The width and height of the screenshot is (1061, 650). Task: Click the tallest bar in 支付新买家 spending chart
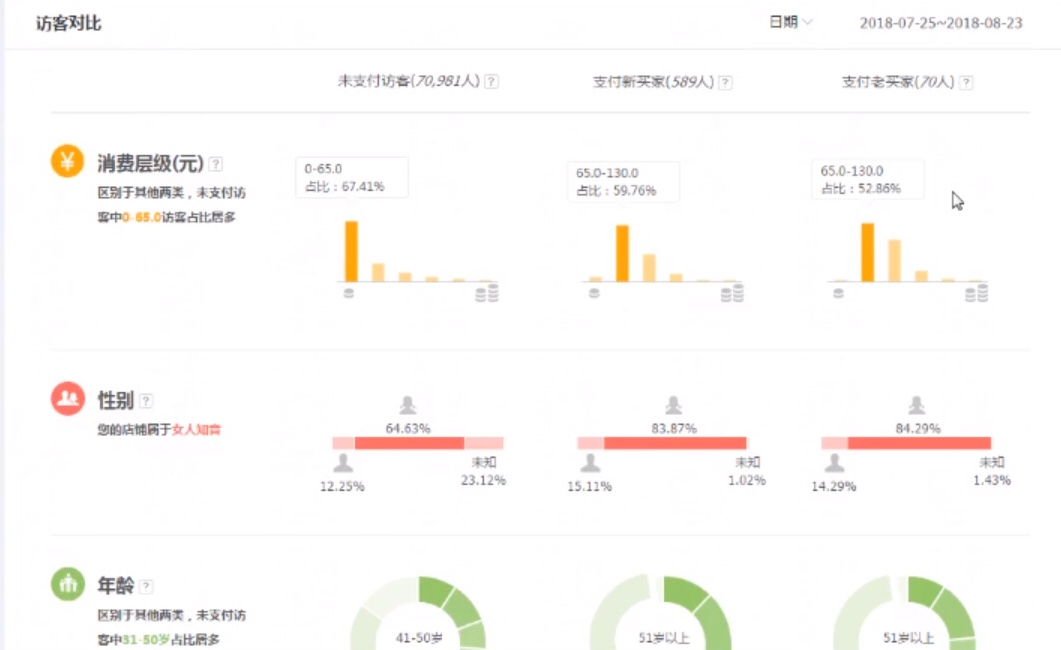point(622,253)
